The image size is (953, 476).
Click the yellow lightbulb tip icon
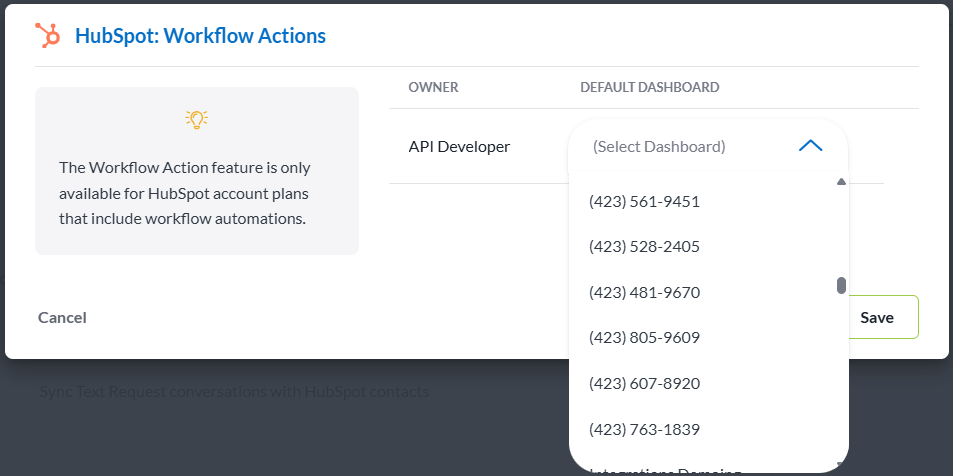pyautogui.click(x=197, y=119)
